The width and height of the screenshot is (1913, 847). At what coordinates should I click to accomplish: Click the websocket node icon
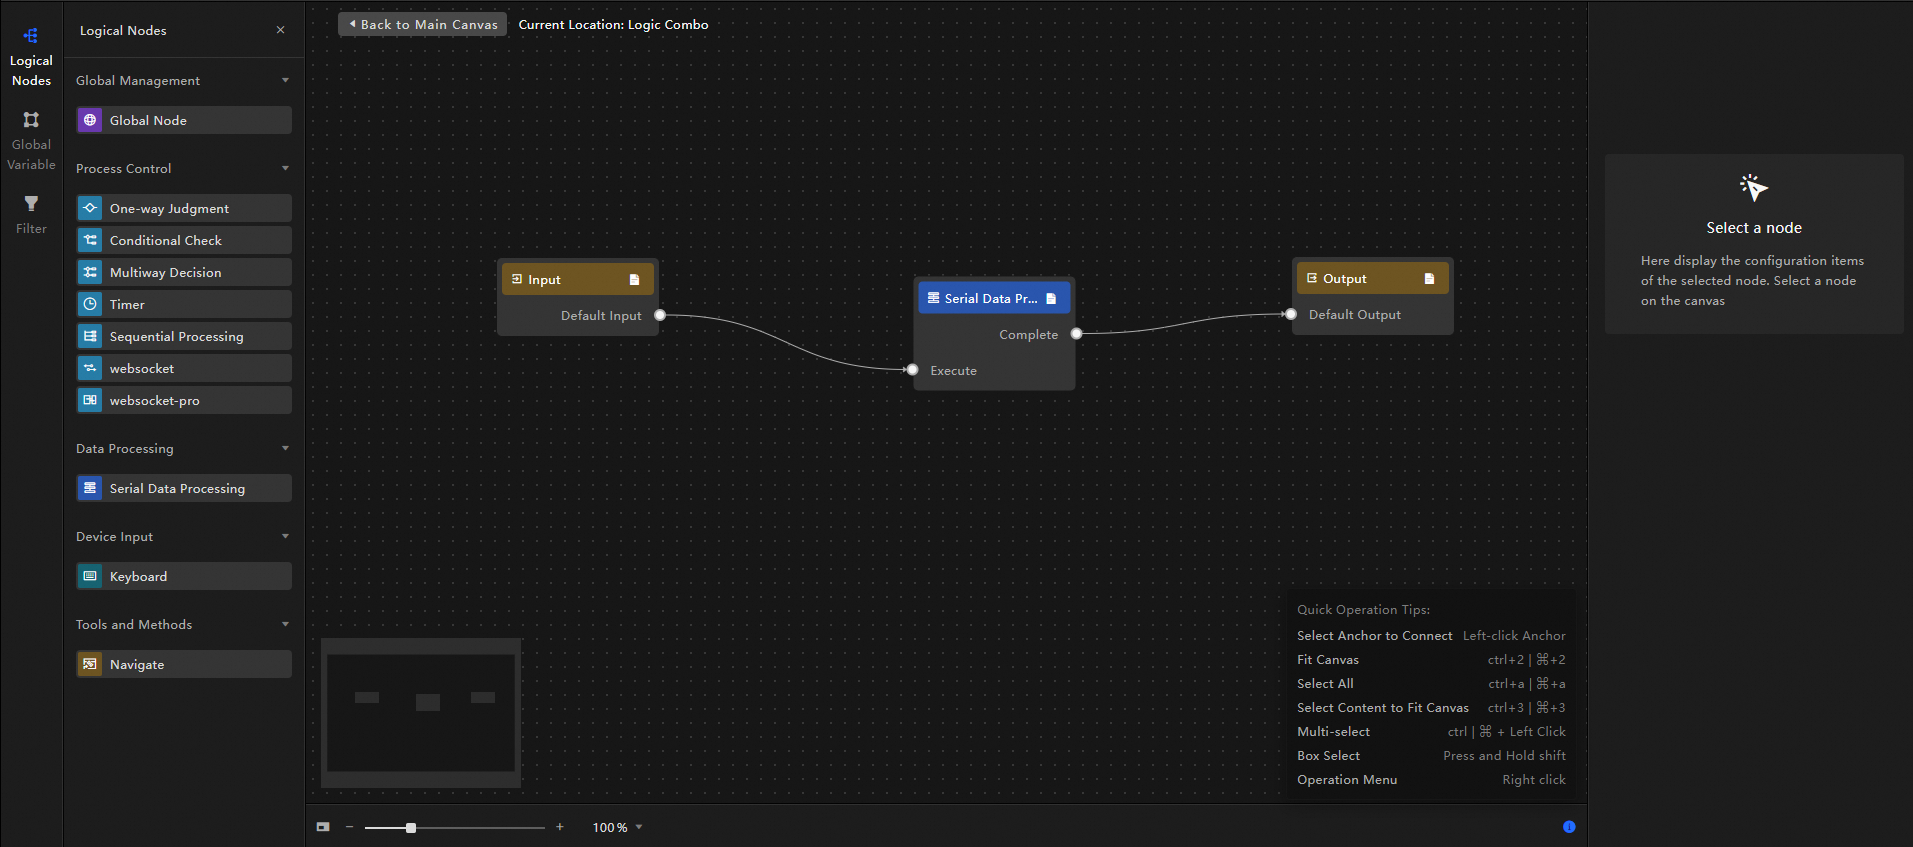click(x=90, y=368)
